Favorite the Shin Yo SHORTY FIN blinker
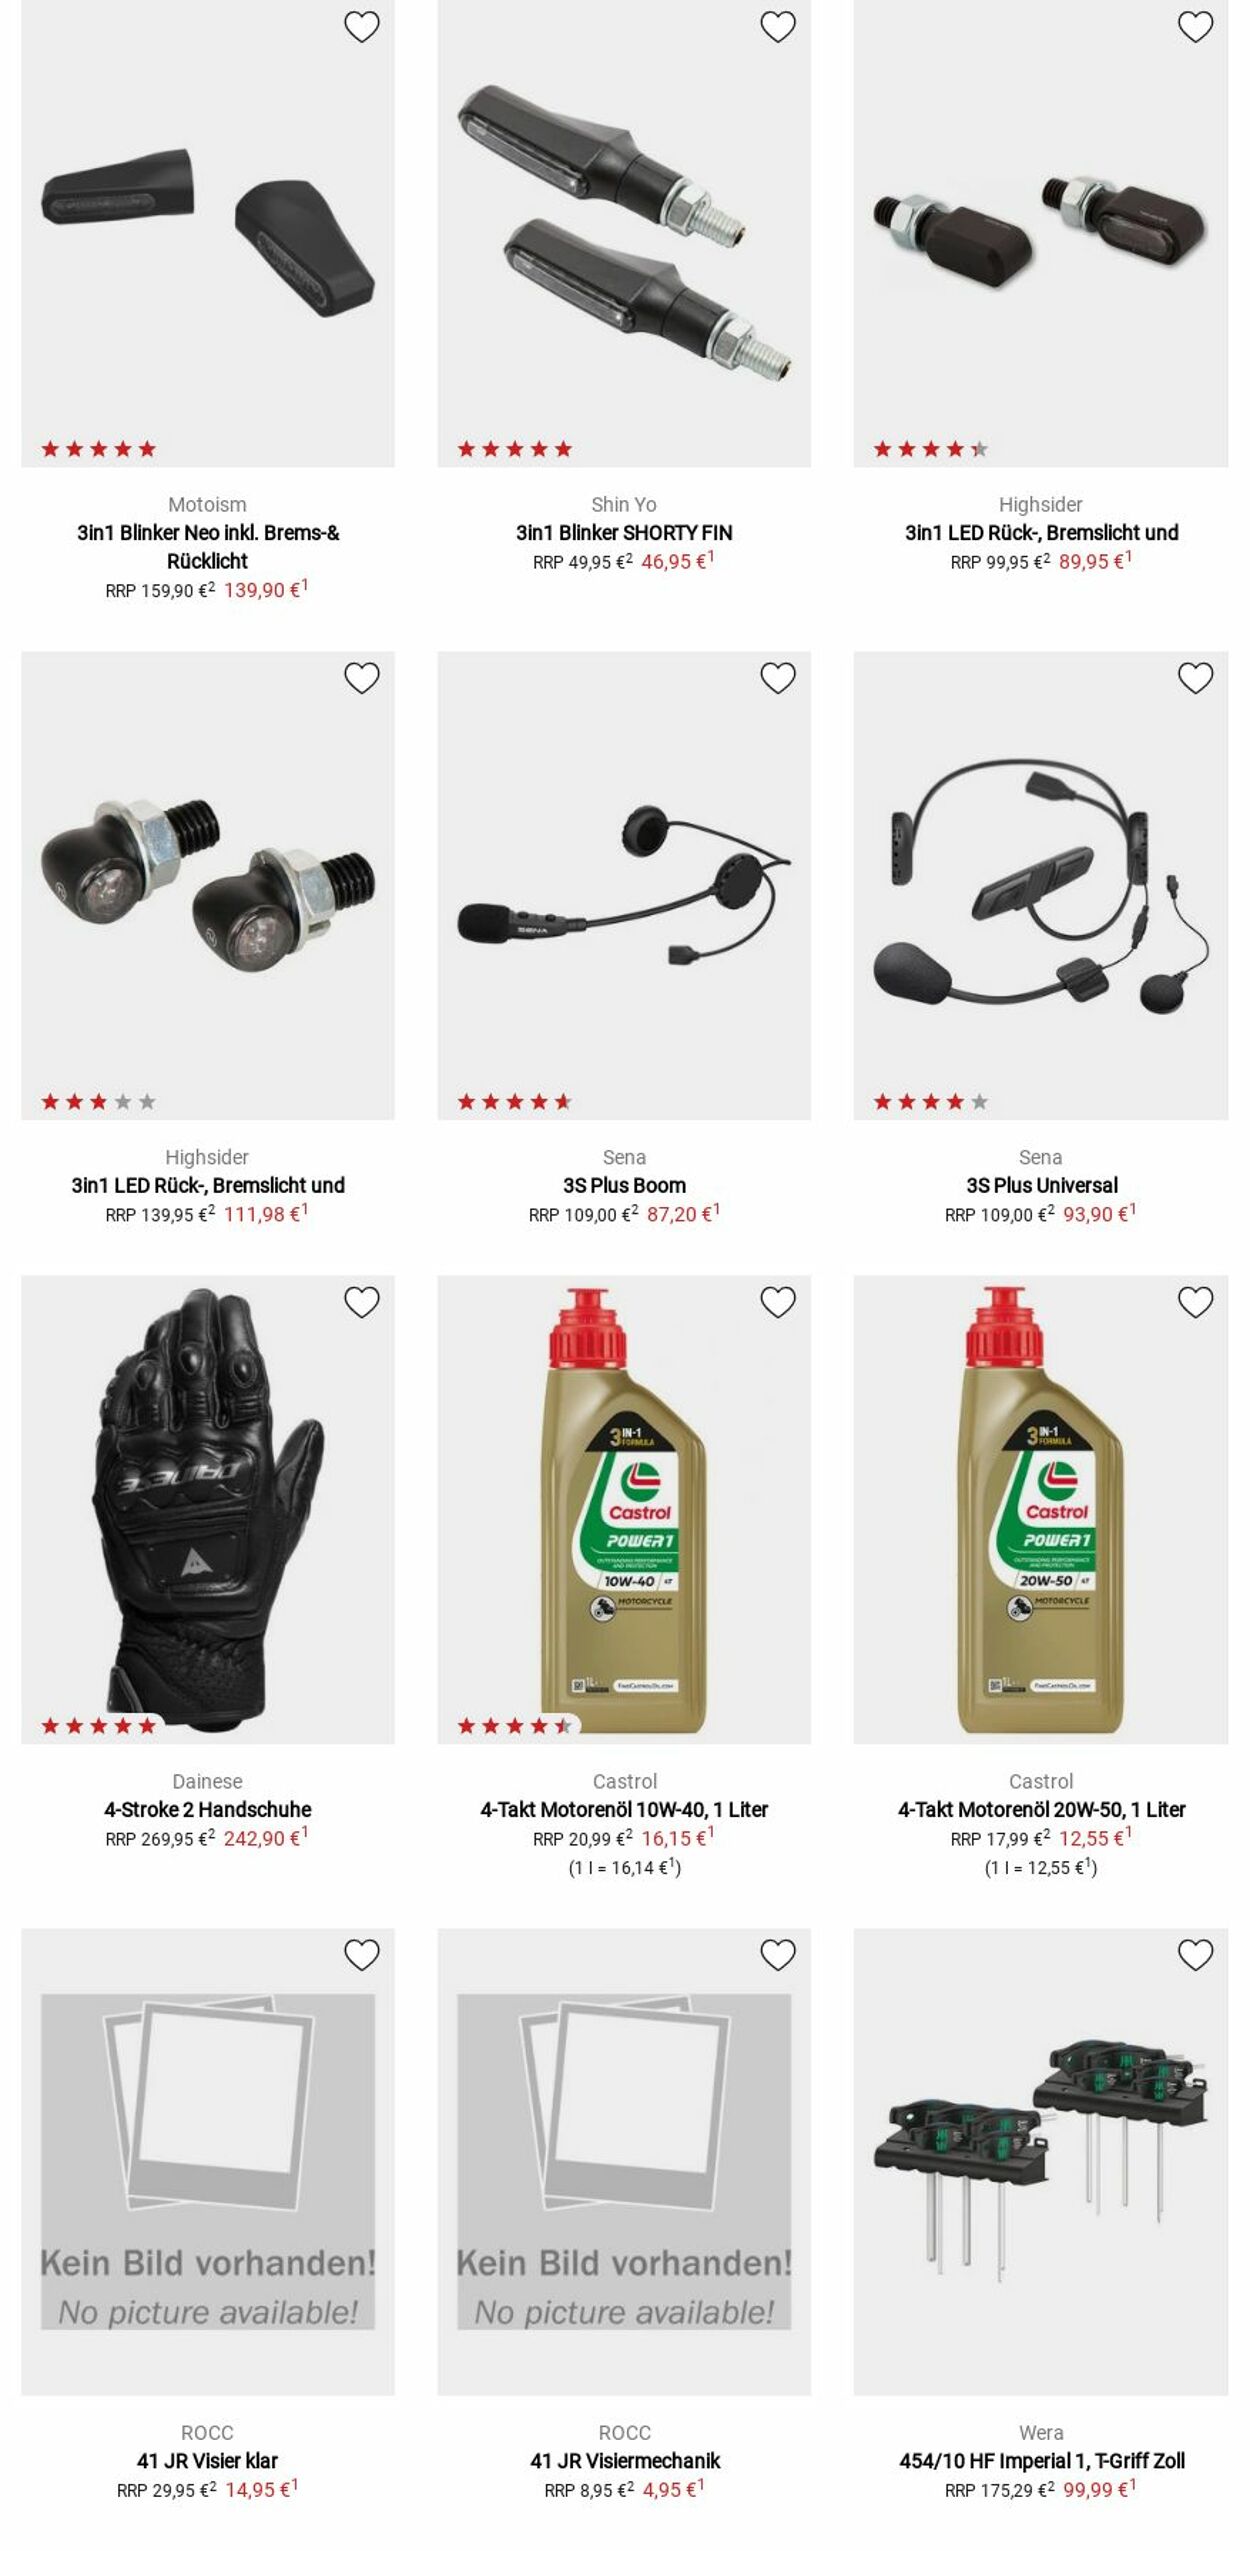This screenshot has height=2551, width=1250. (777, 27)
